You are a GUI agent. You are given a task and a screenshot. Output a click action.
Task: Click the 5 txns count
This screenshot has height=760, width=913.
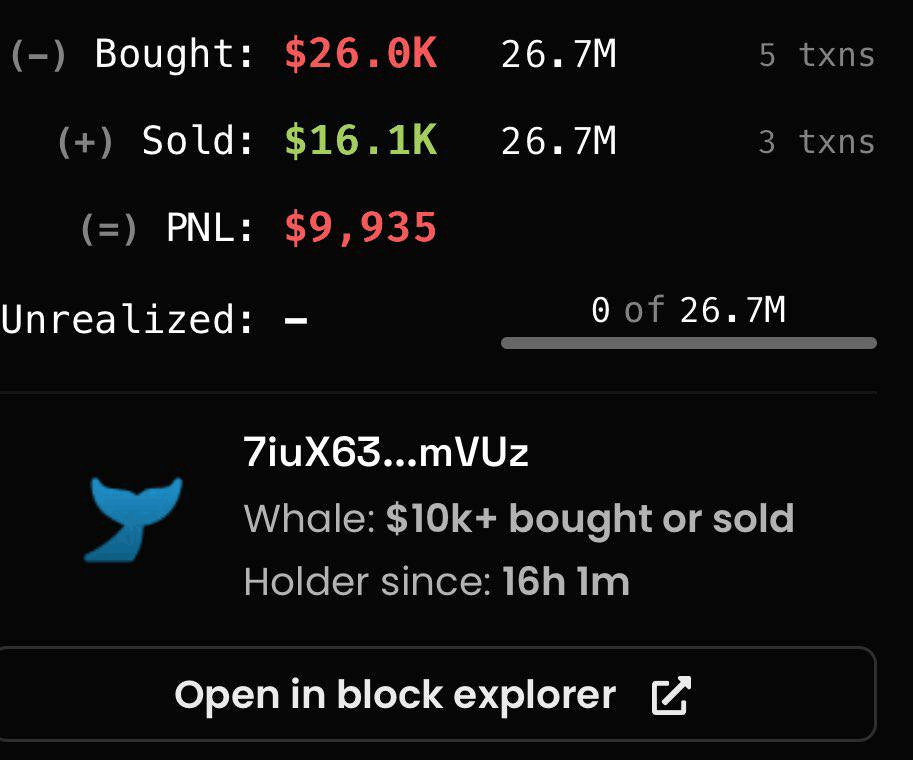817,55
